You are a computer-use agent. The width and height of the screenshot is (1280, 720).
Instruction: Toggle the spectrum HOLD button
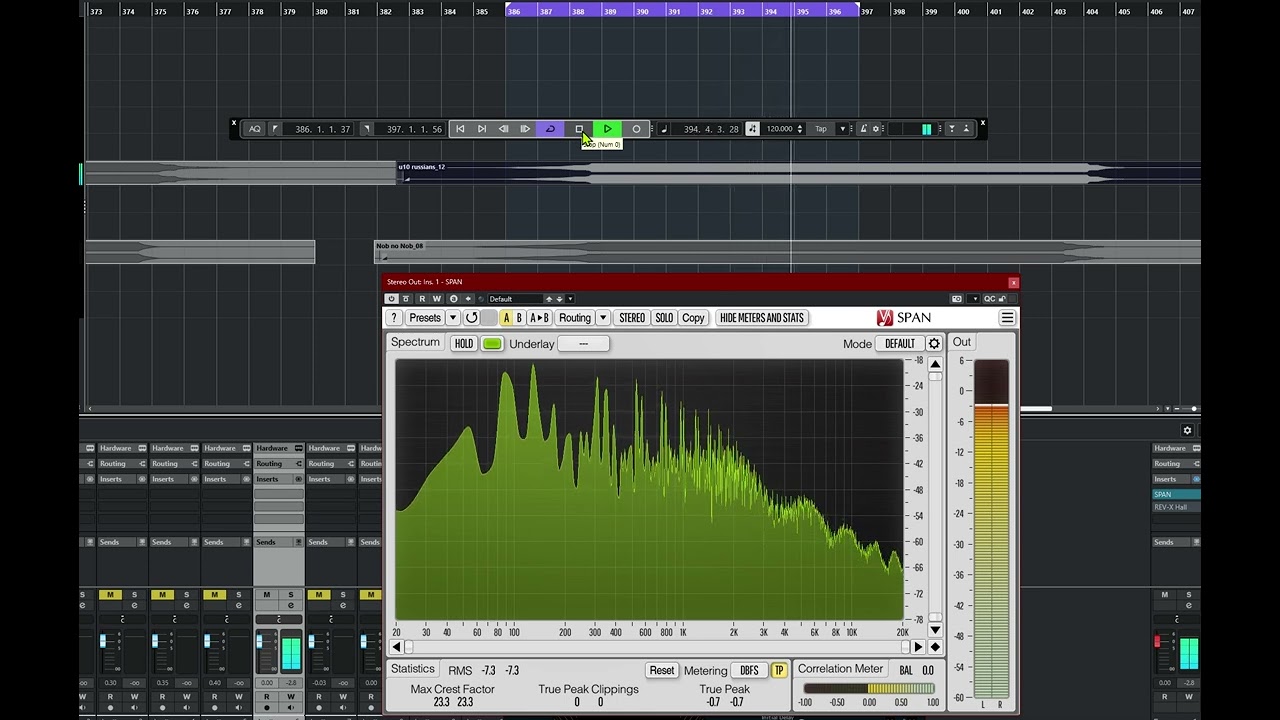click(464, 344)
